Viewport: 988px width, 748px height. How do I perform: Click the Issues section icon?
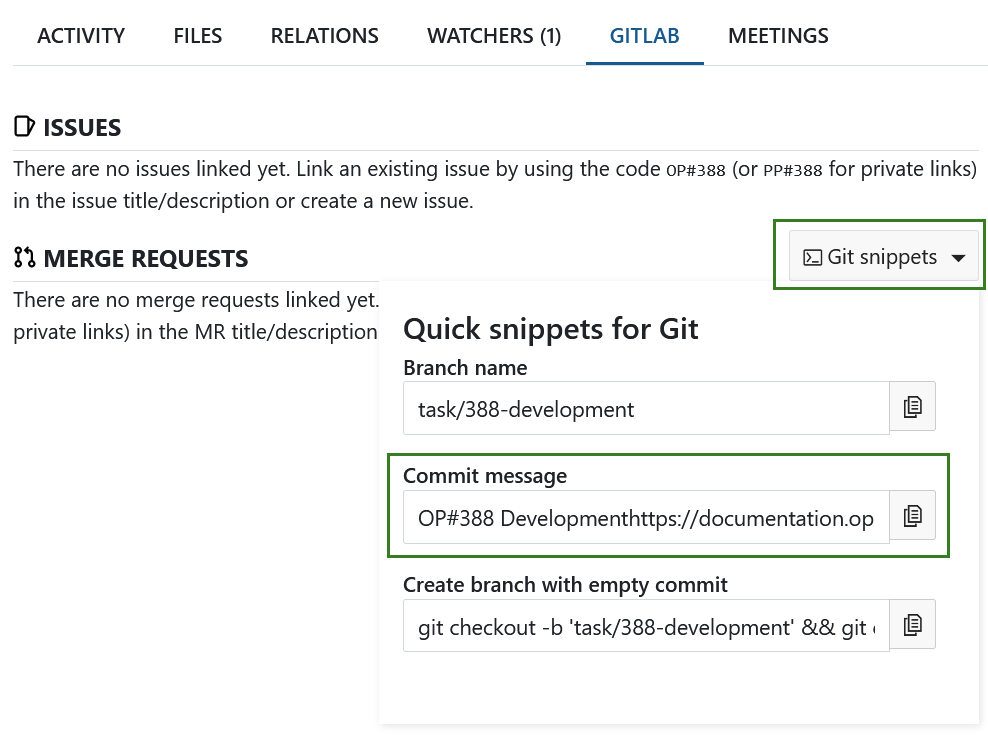[x=23, y=125]
